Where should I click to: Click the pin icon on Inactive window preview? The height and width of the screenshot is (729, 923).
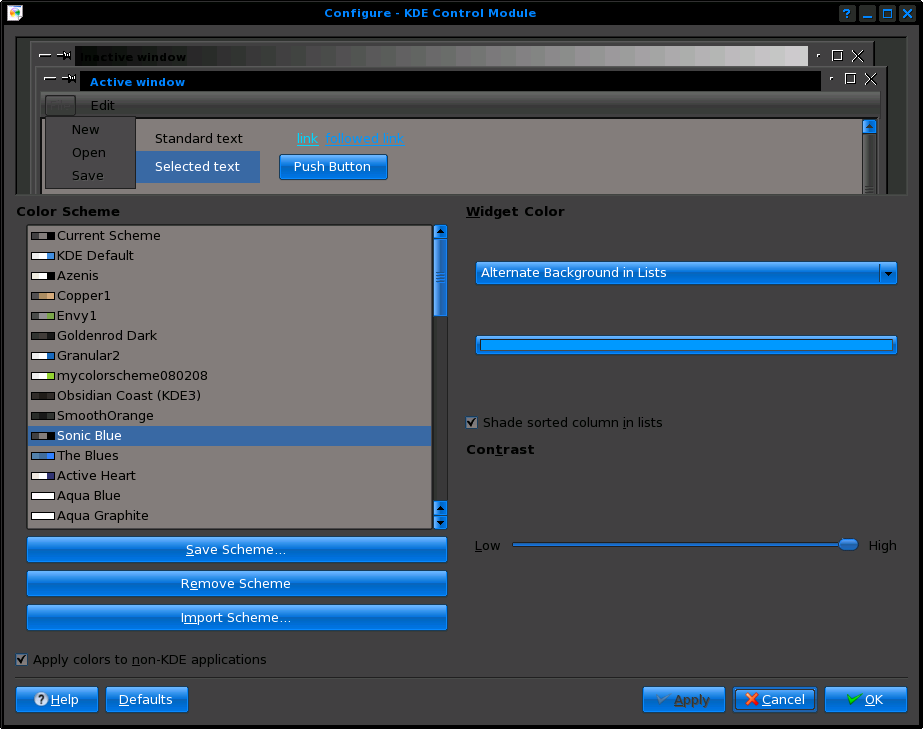click(64, 55)
